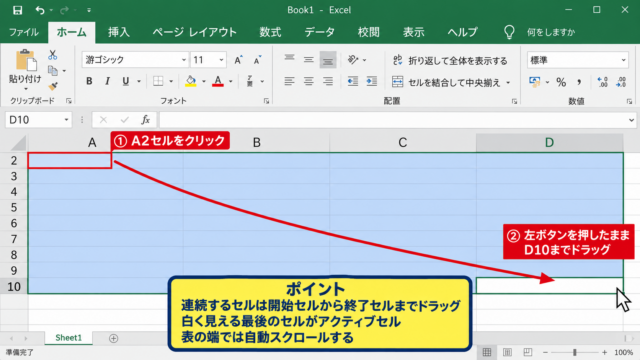Screen dimensions: 640x360
Task: Click the add new sheet plus icon
Action: pos(113,338)
